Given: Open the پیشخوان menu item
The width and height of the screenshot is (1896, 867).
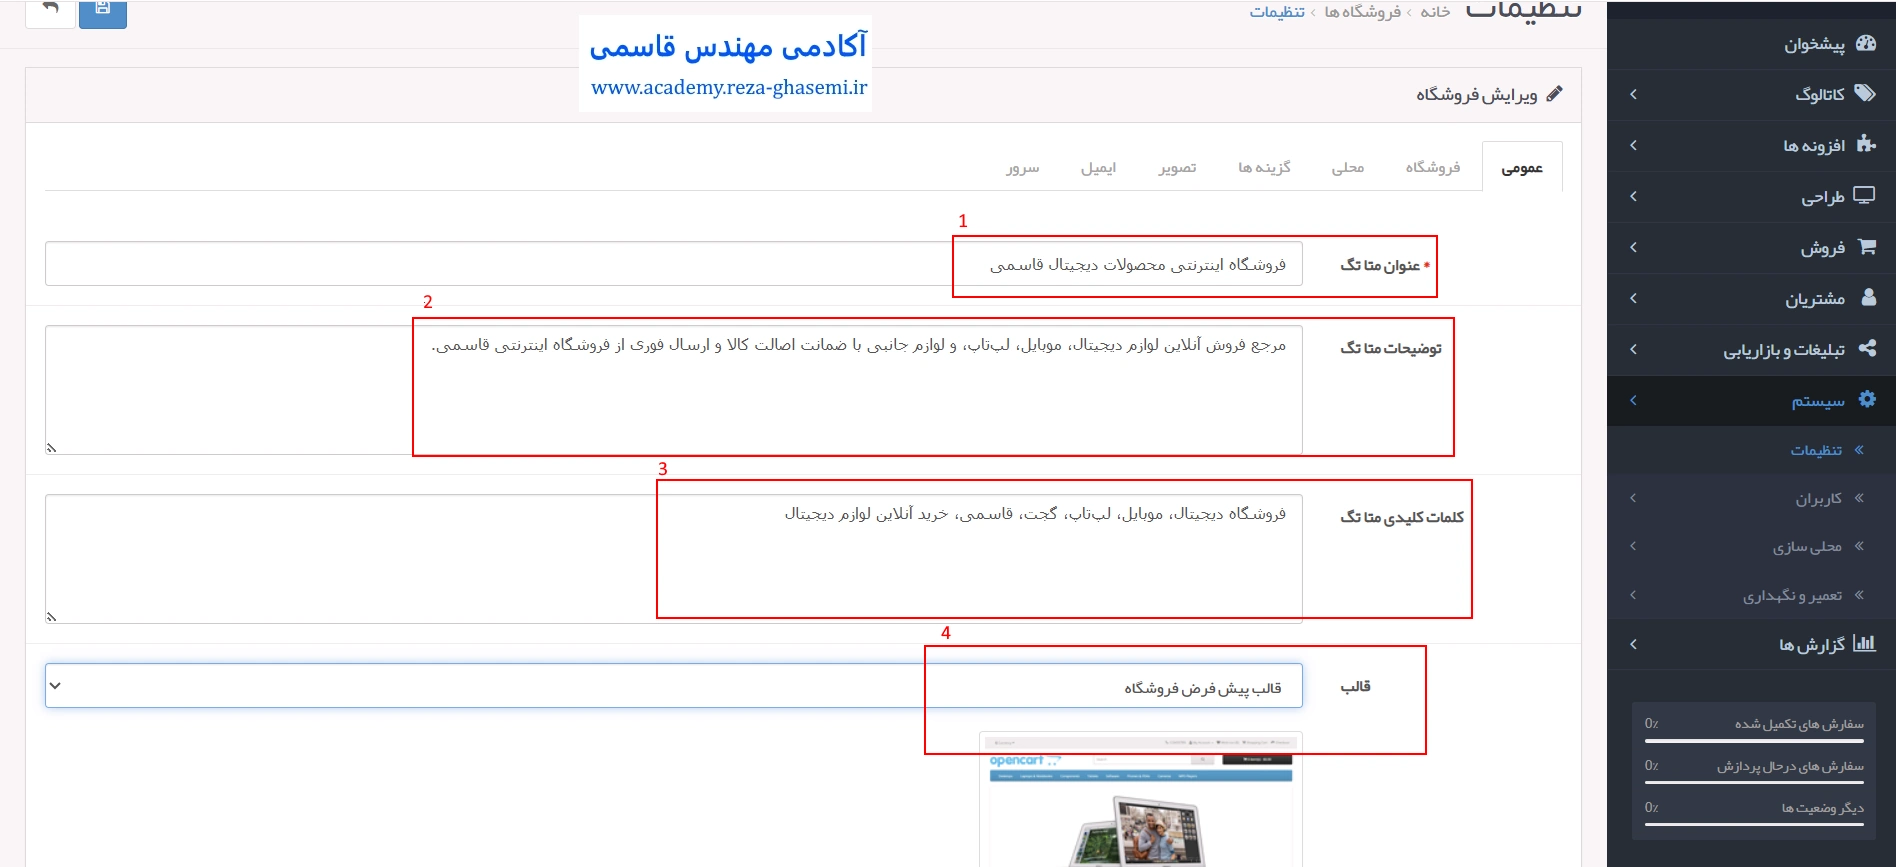Looking at the screenshot, I should [x=1751, y=44].
